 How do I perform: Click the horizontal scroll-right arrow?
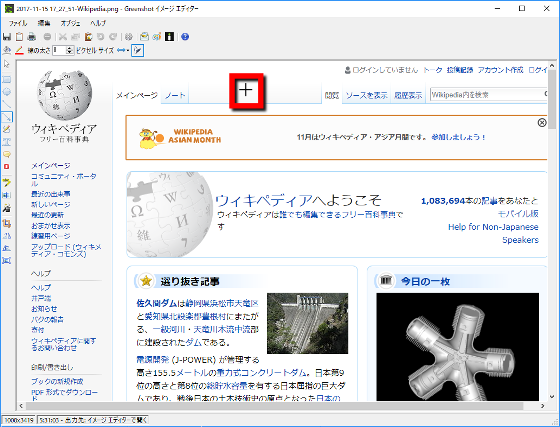click(543, 406)
